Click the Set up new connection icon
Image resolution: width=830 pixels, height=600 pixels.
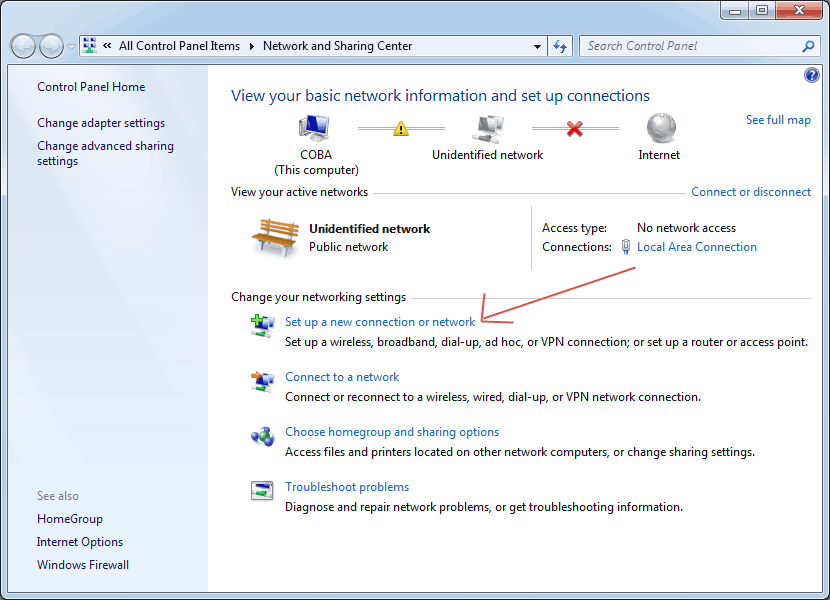click(x=263, y=325)
